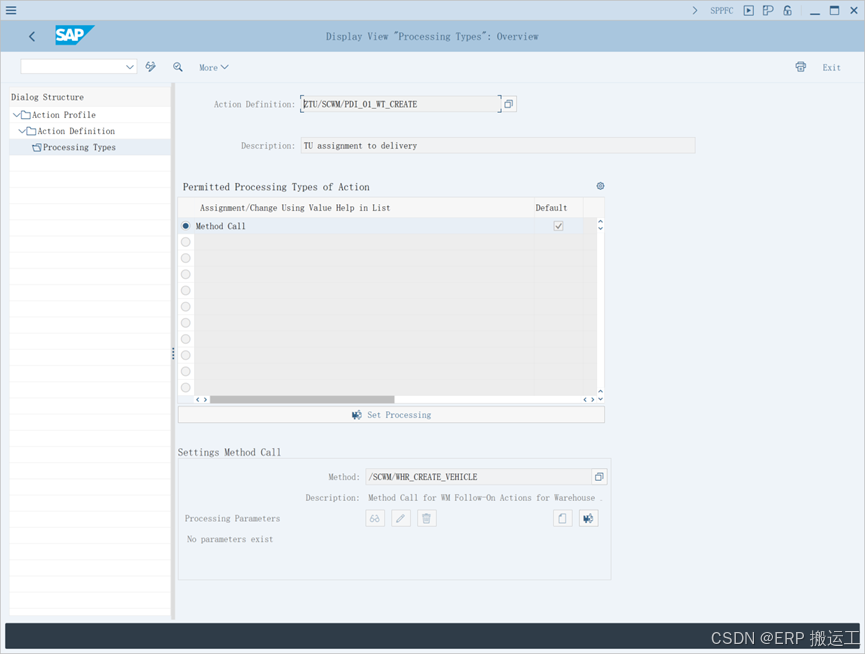865x654 pixels.
Task: Display parameters with the glasses icon
Action: (x=374, y=518)
